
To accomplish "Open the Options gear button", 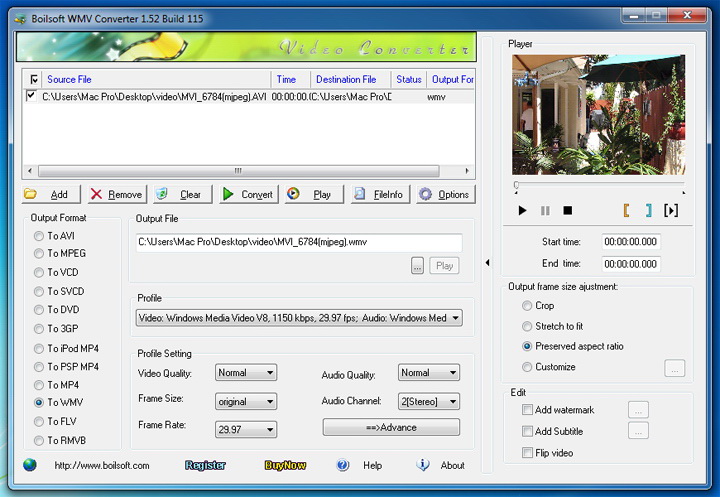I will pyautogui.click(x=443, y=194).
